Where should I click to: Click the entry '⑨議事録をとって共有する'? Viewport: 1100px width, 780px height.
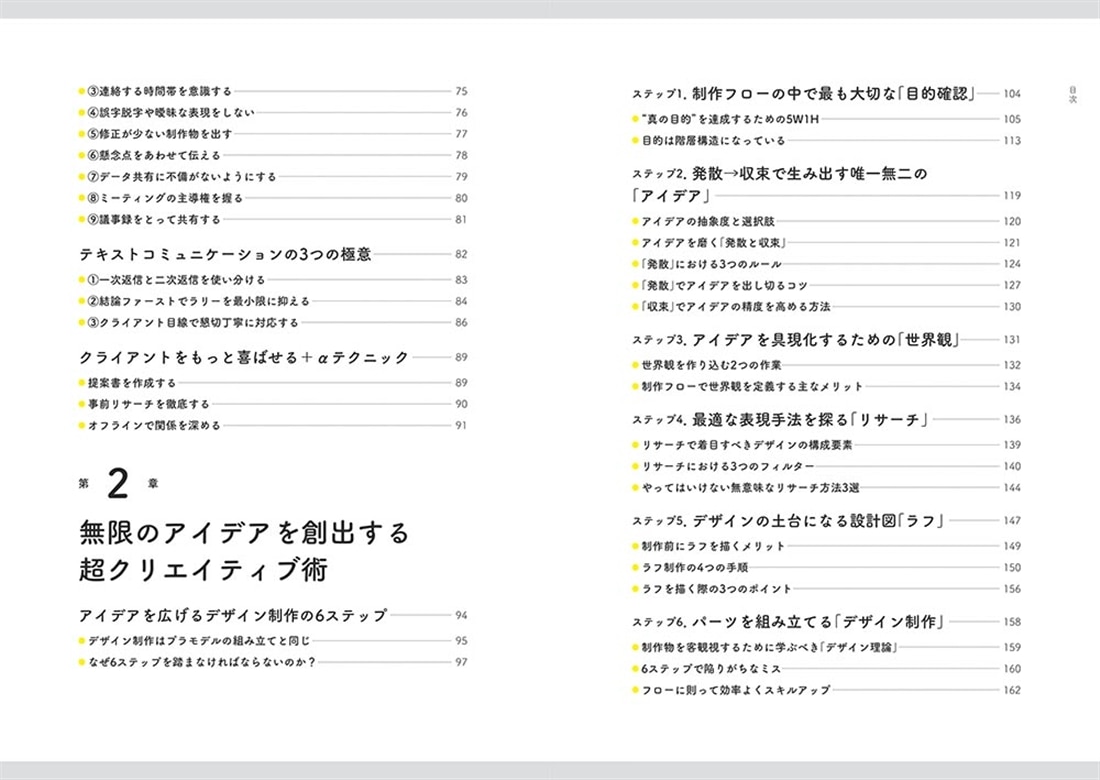[154, 220]
